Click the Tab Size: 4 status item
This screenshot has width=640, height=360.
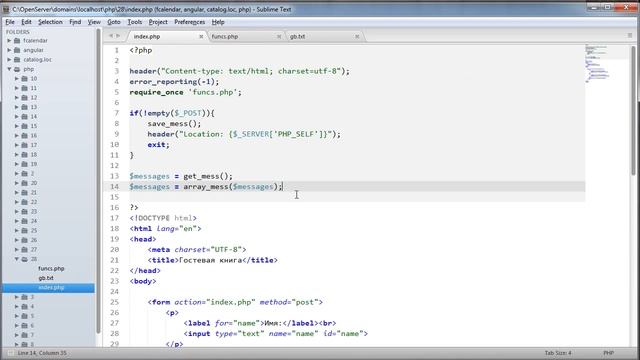pyautogui.click(x=558, y=353)
